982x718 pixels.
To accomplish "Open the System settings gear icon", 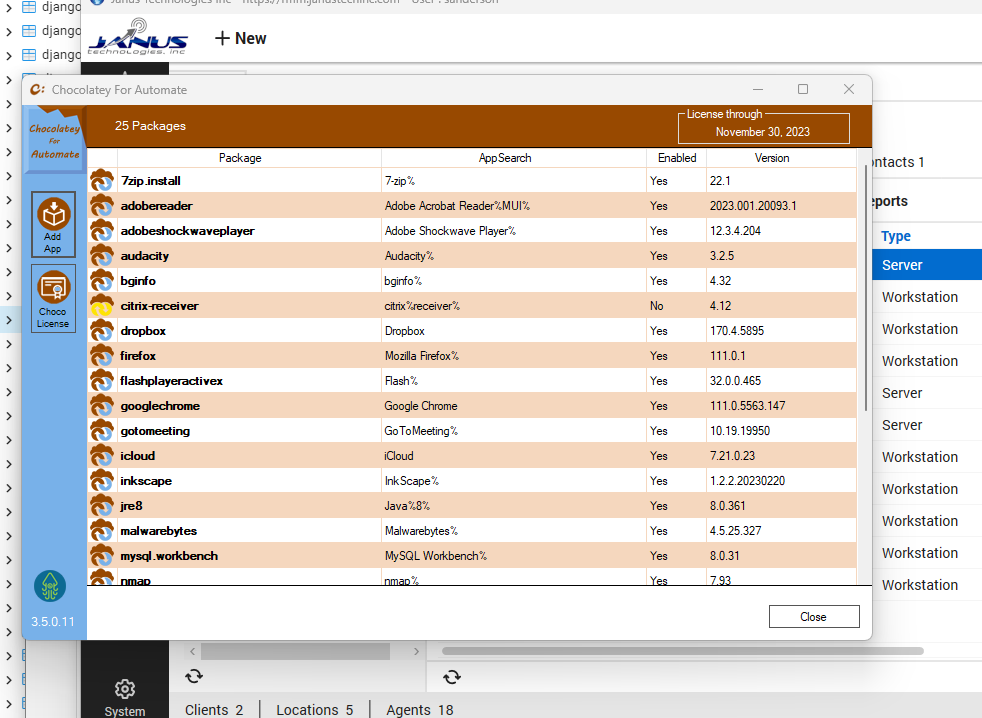I will coord(124,689).
